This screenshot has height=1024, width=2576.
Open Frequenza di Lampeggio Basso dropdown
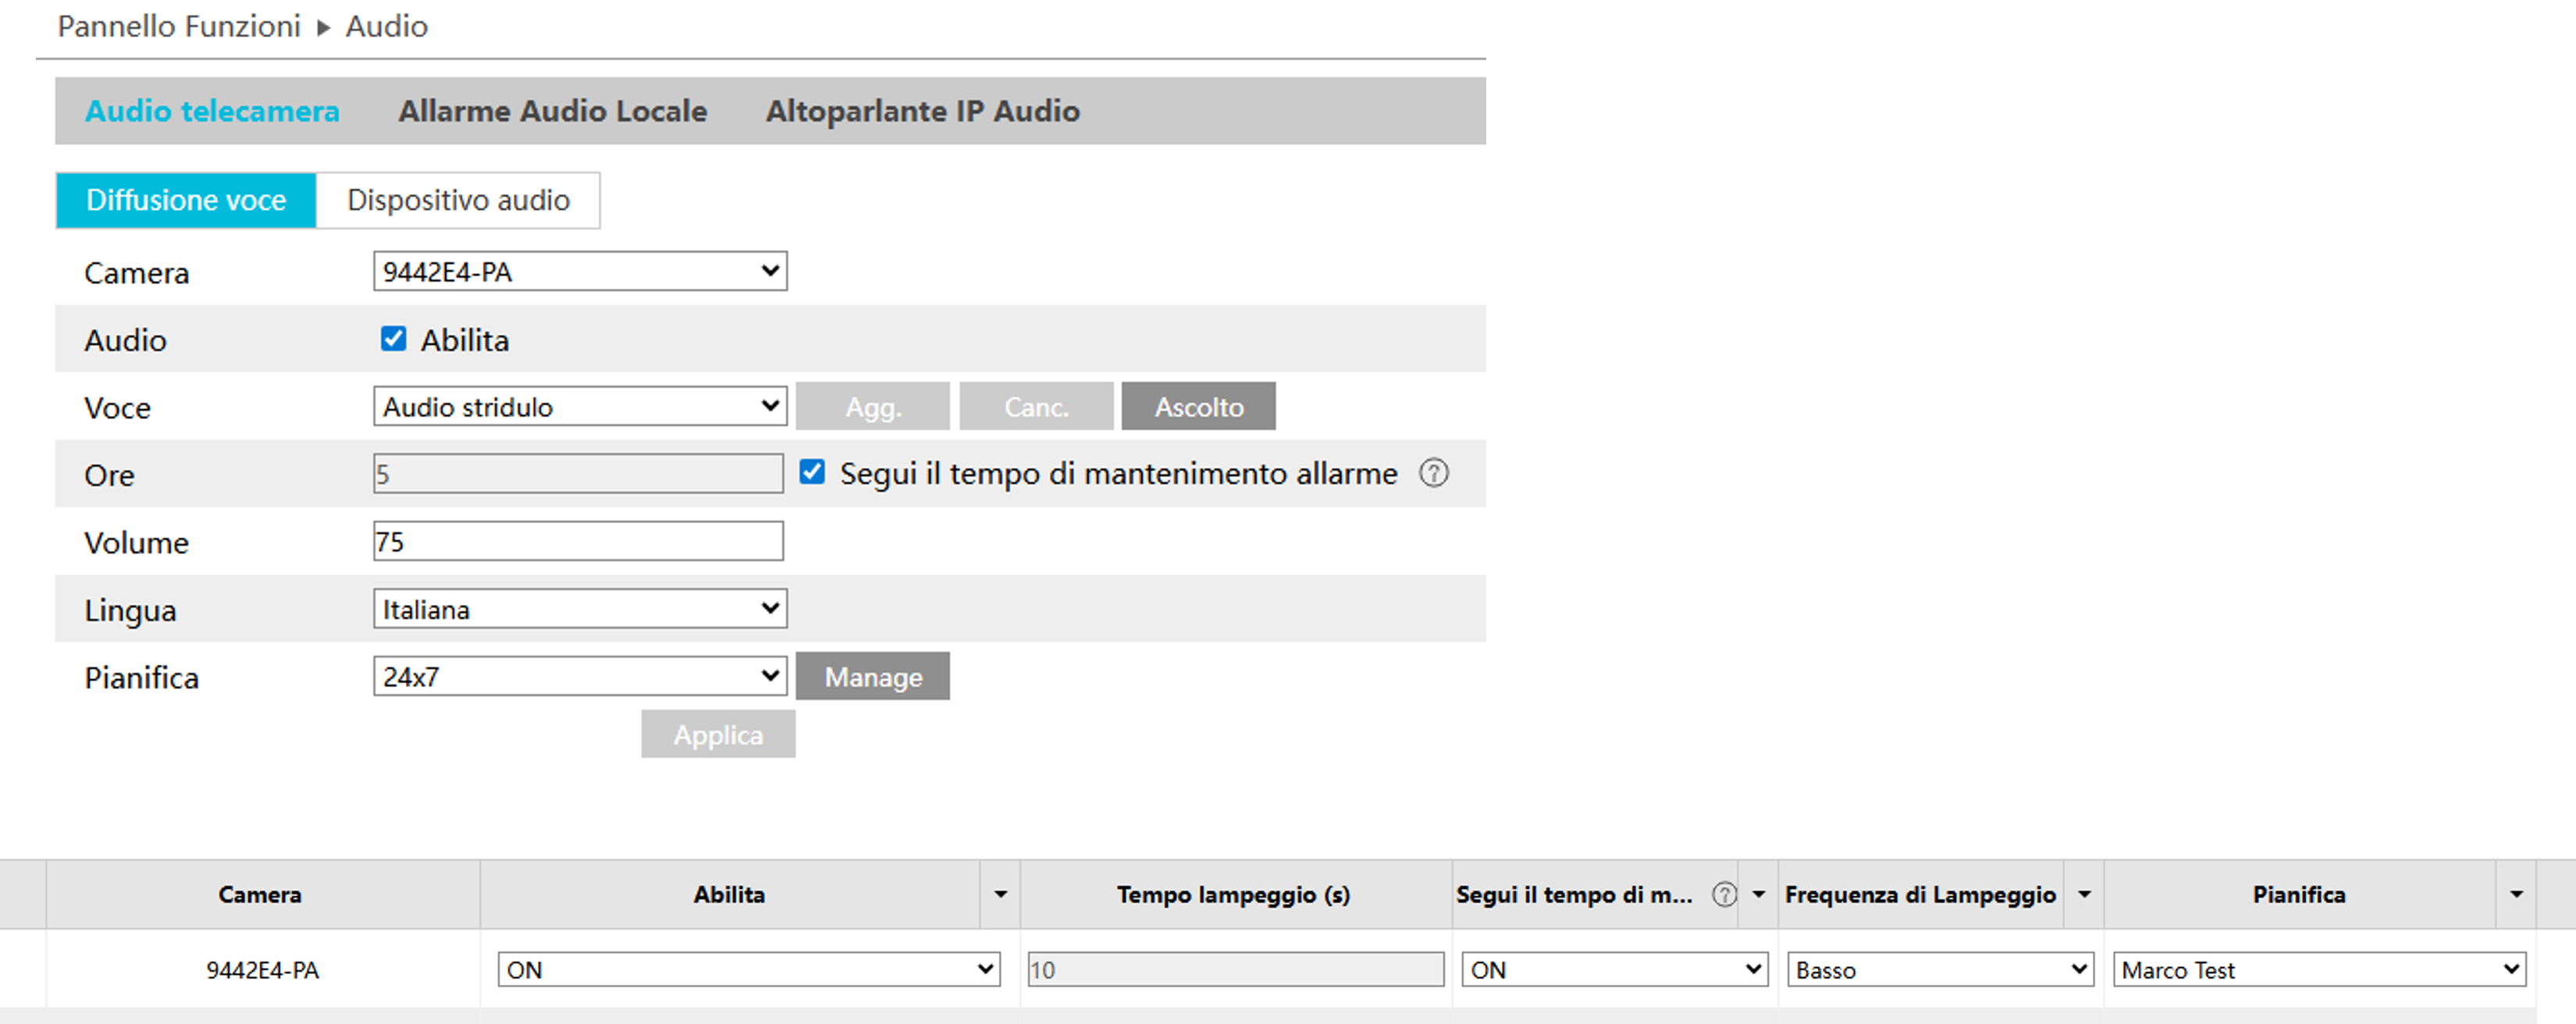pyautogui.click(x=1939, y=969)
